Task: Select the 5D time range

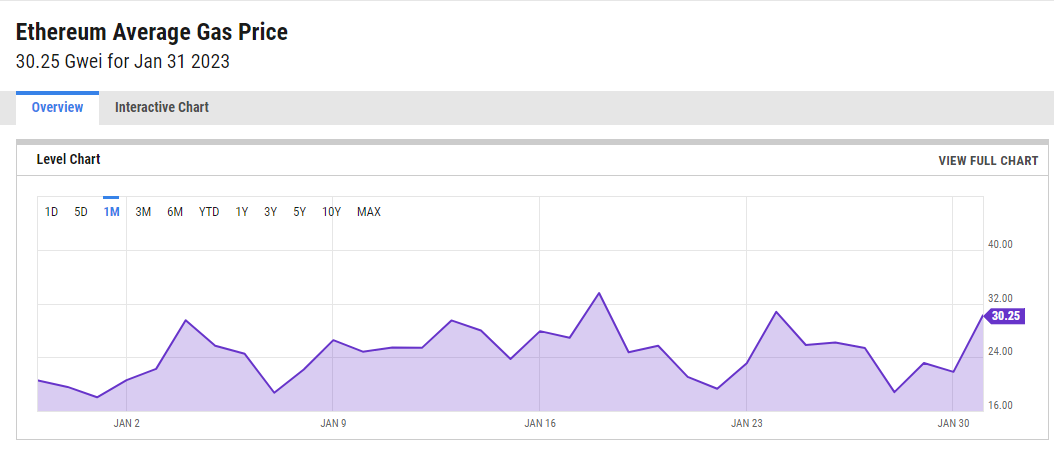Action: point(81,212)
